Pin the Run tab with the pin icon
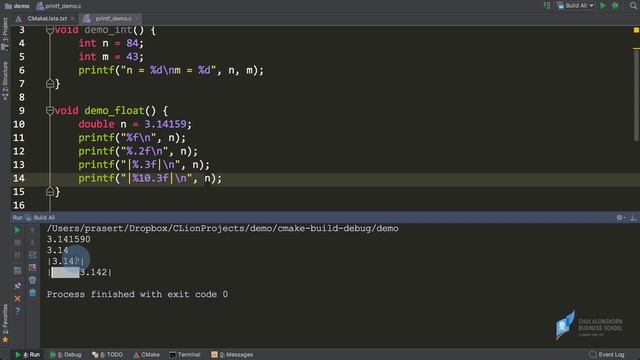This screenshot has height=360, width=640. [x=17, y=286]
